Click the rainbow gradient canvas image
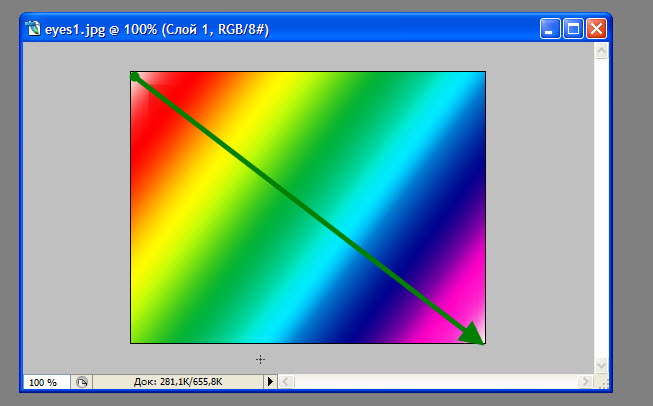Image resolution: width=653 pixels, height=406 pixels. pos(308,207)
